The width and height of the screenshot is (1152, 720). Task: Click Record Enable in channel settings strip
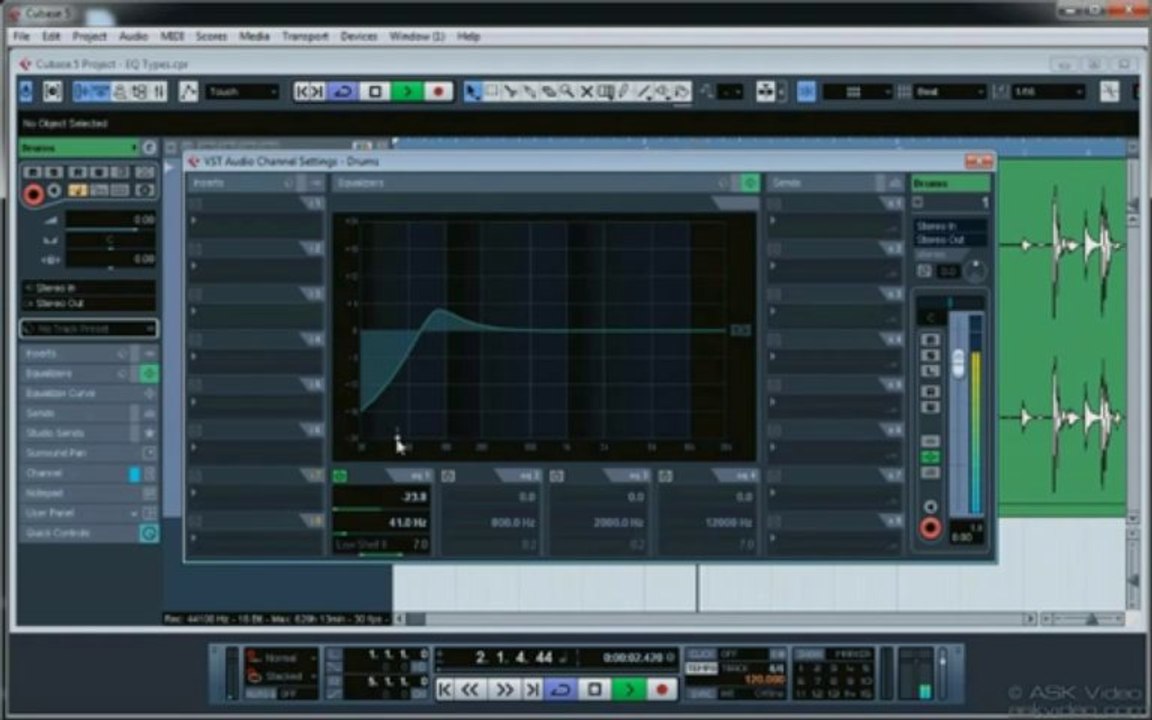pyautogui.click(x=930, y=528)
